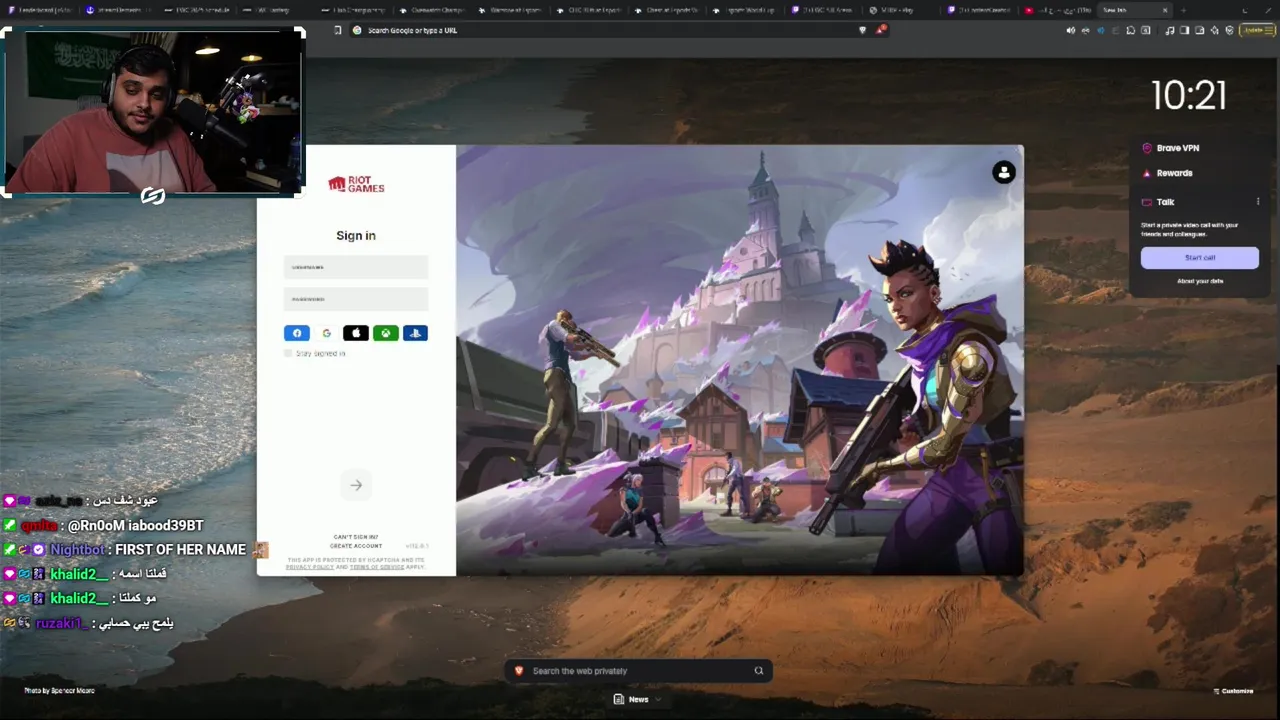Focus the Password input field
Viewport: 1280px width, 720px height.
pos(356,299)
